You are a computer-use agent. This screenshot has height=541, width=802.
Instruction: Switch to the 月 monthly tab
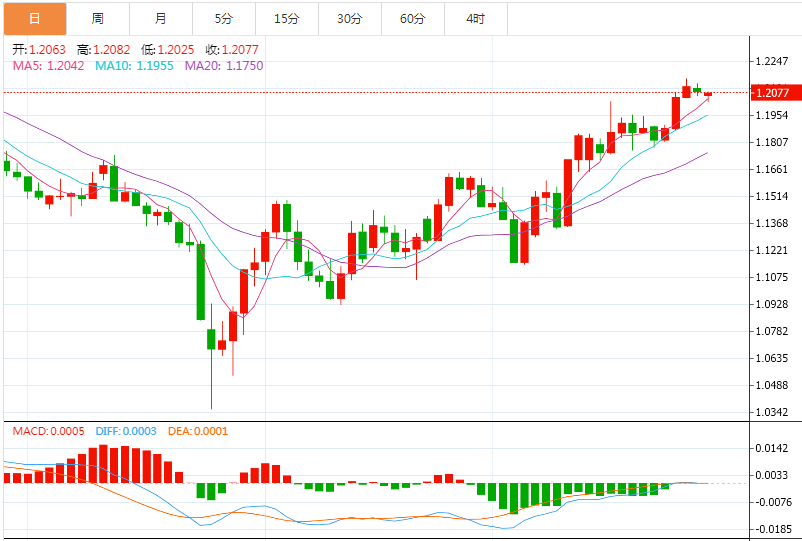coord(161,19)
